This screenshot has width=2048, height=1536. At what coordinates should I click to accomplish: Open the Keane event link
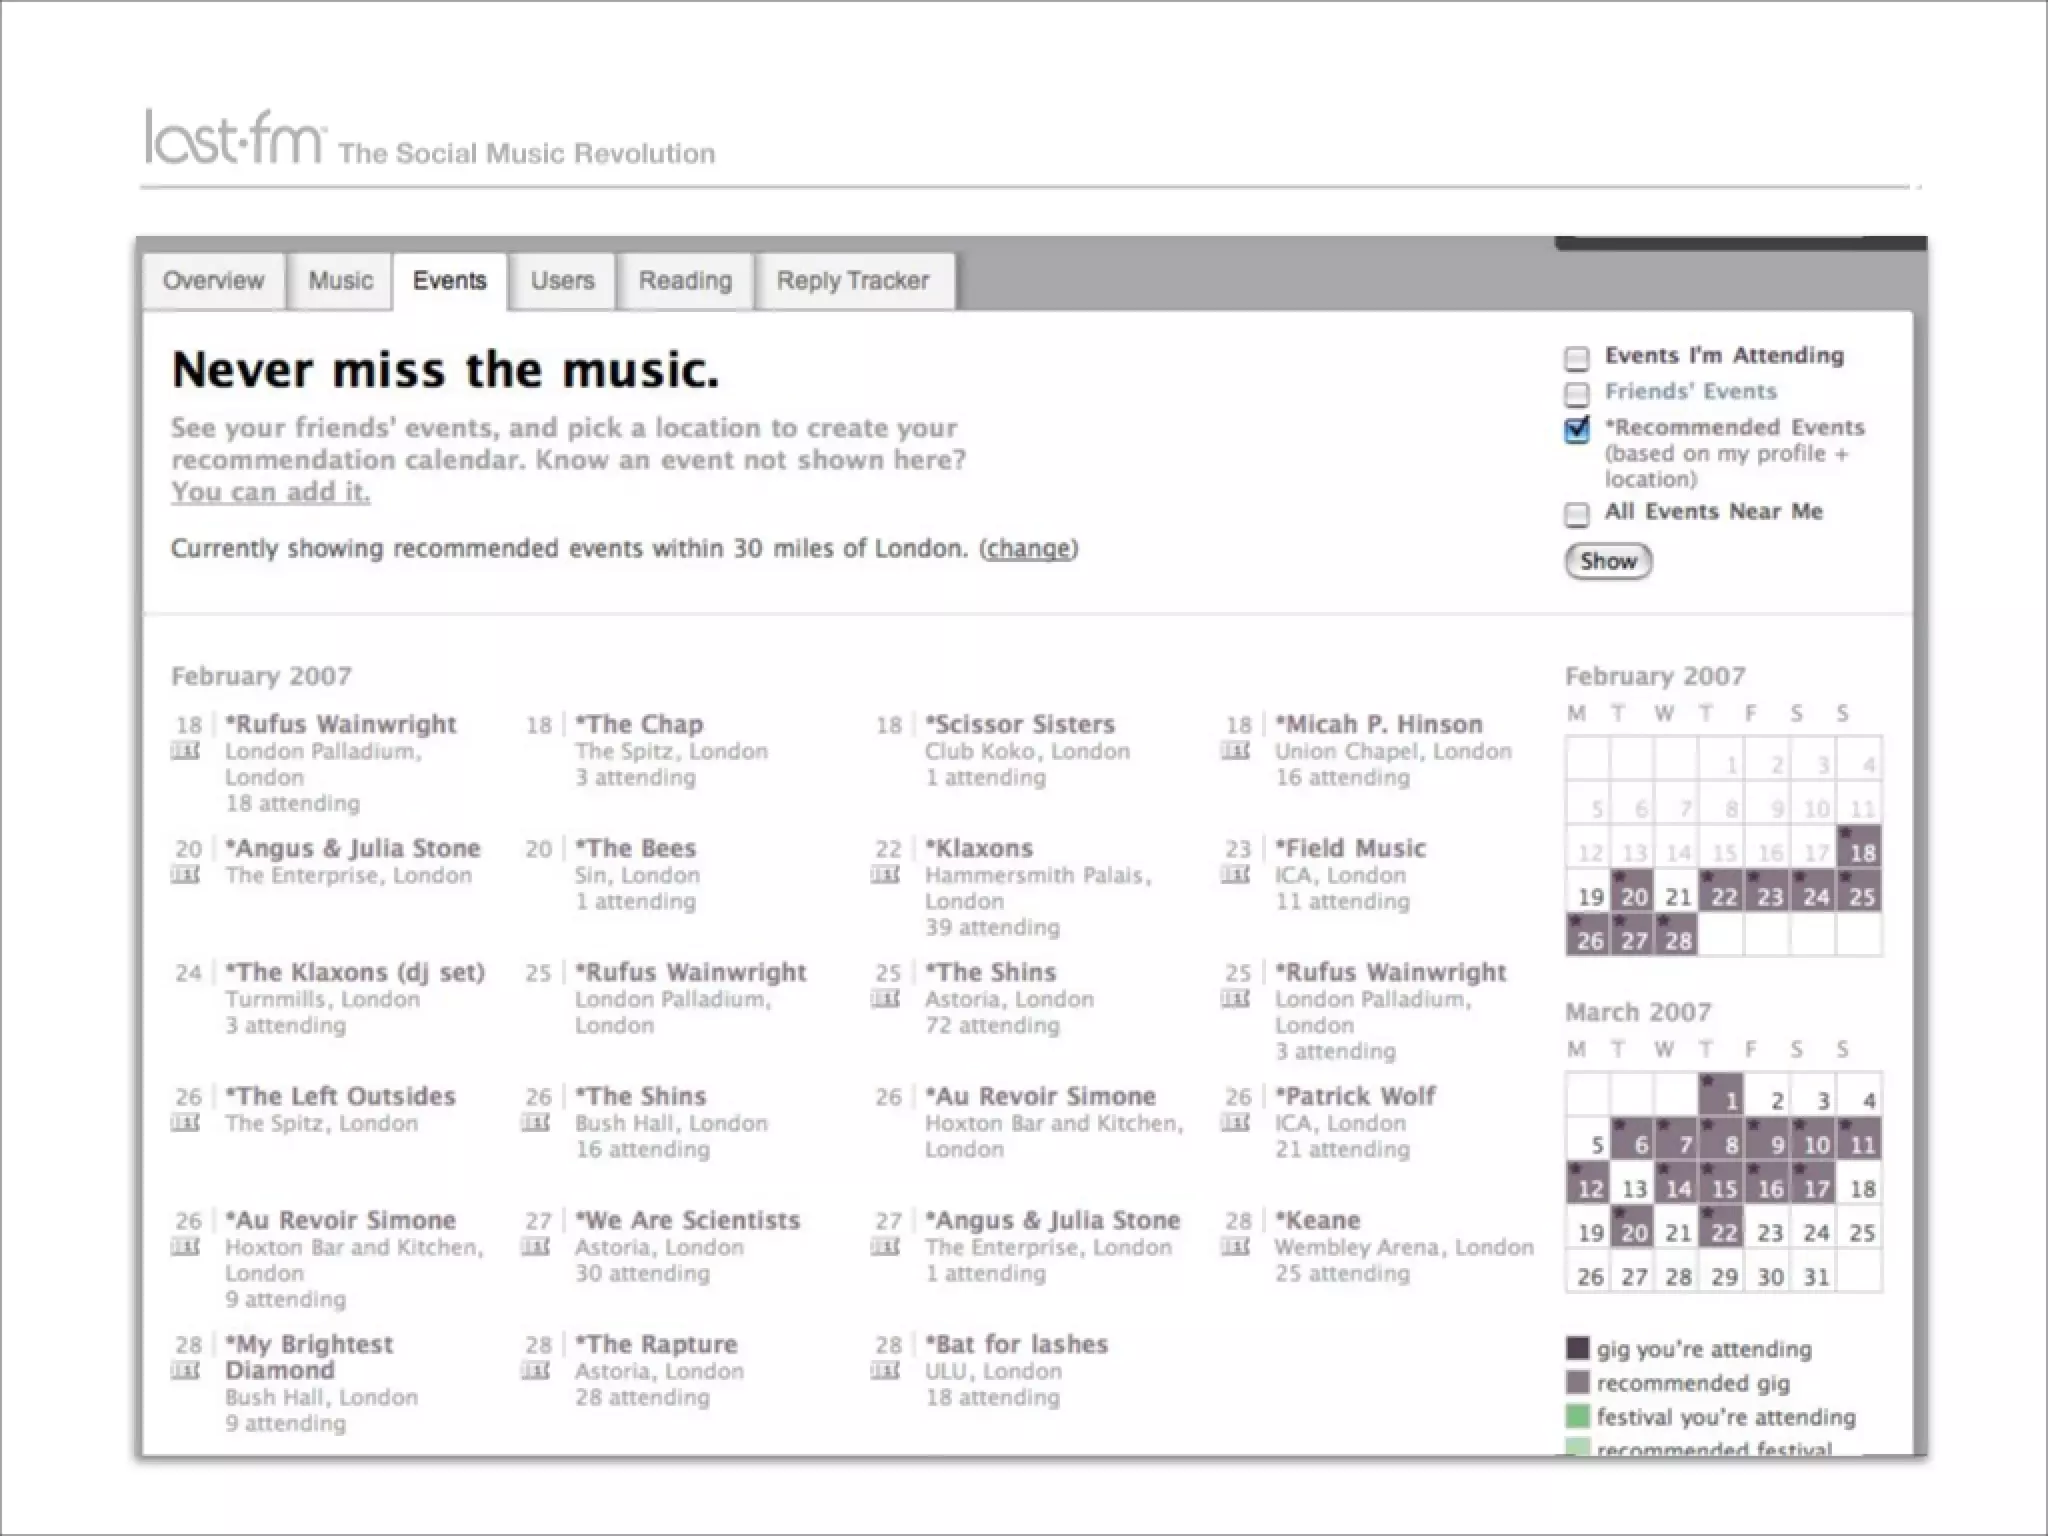tap(1317, 1220)
